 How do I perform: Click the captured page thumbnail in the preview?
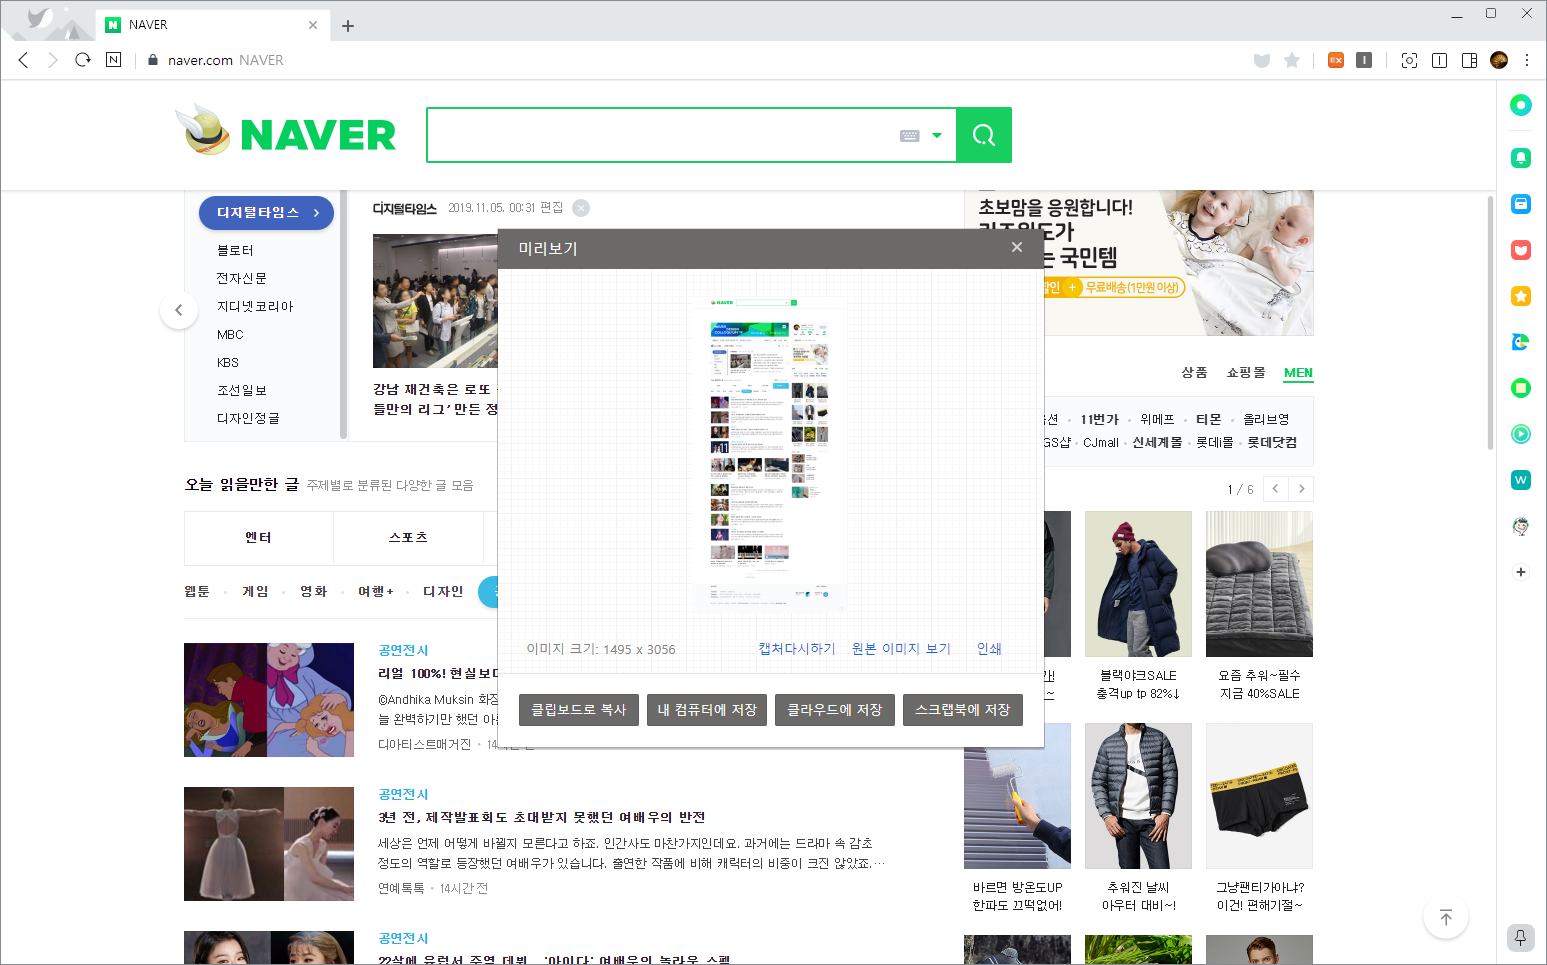(770, 454)
